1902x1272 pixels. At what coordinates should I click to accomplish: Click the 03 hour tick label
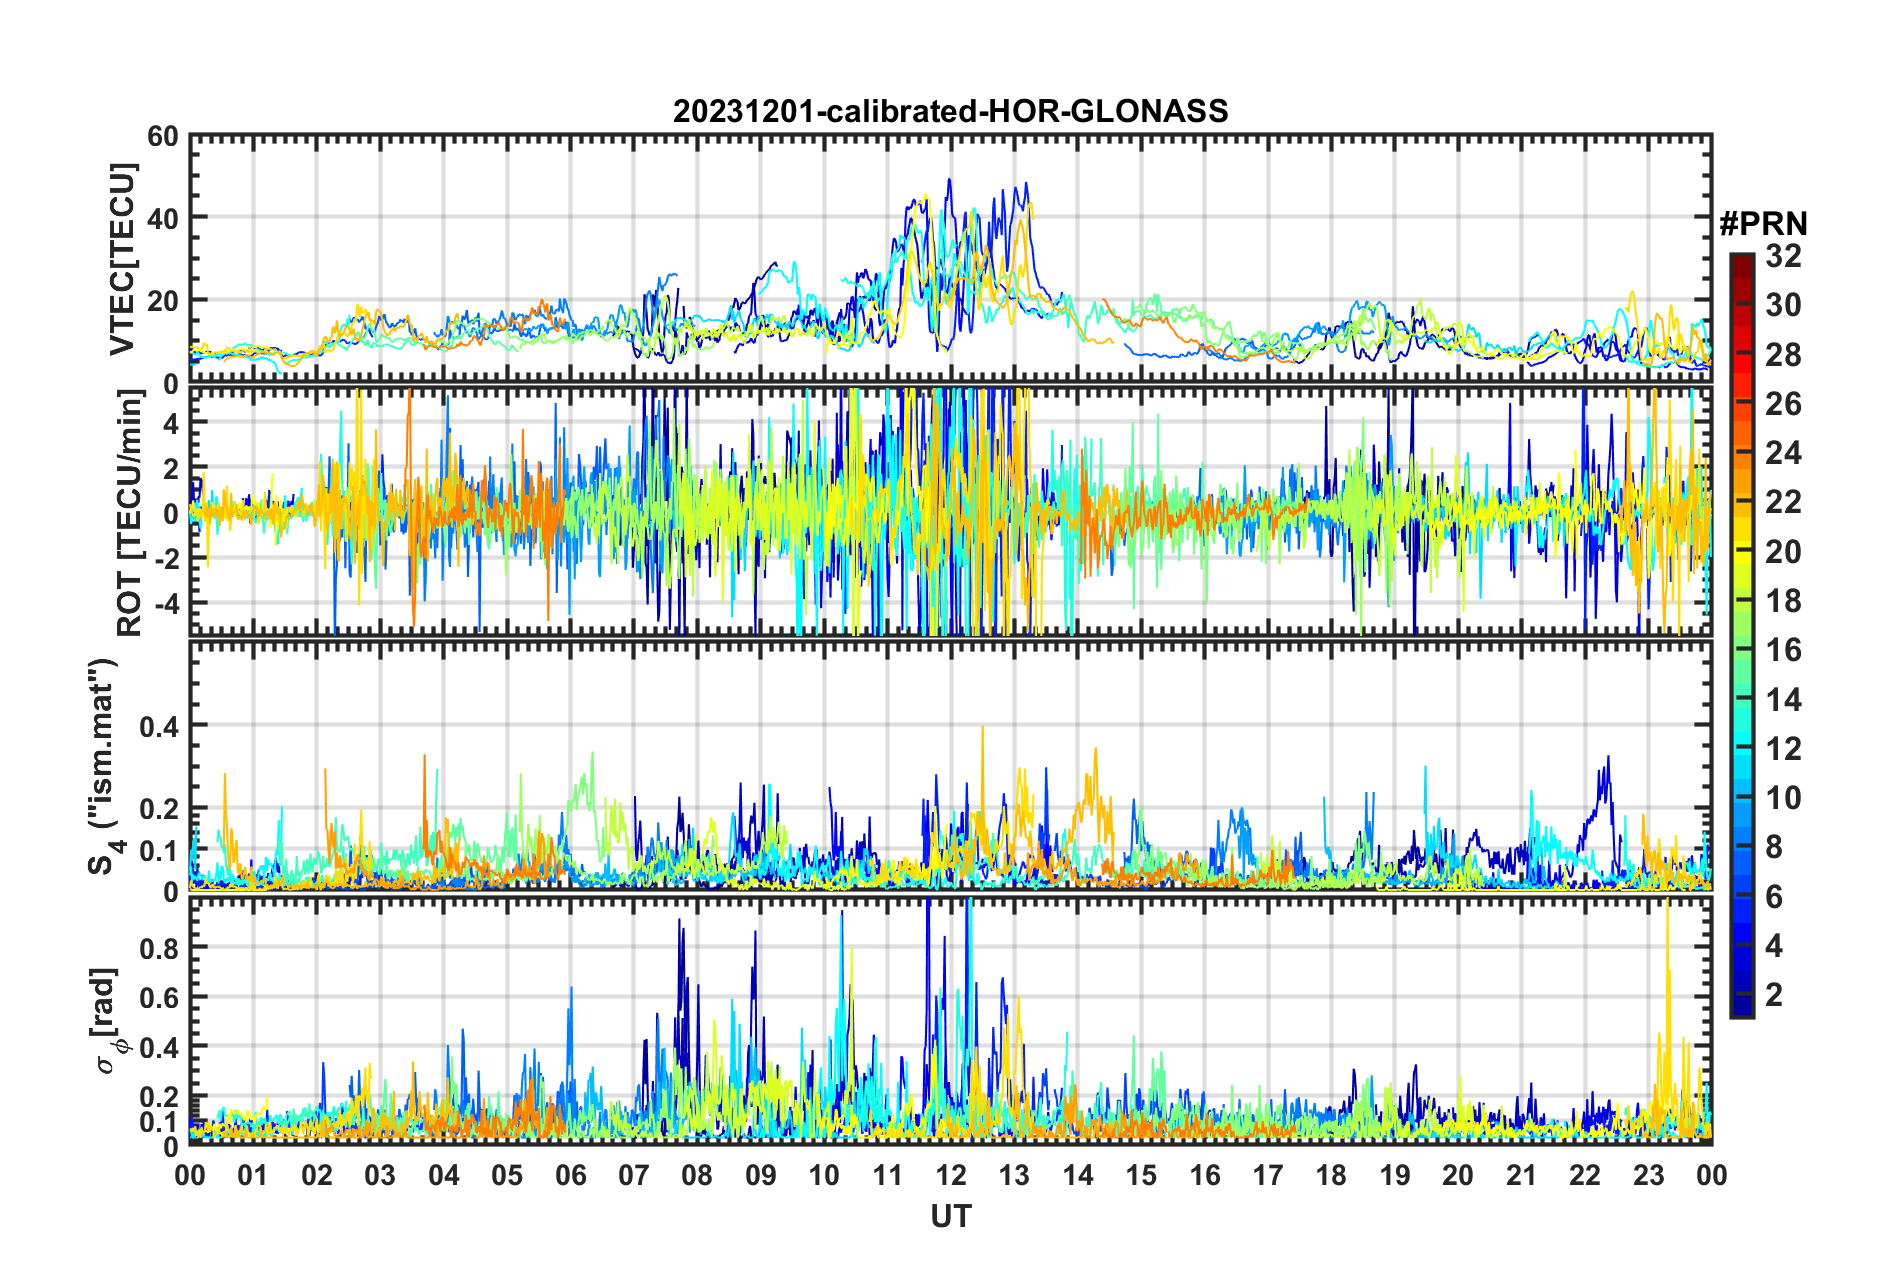point(380,1175)
